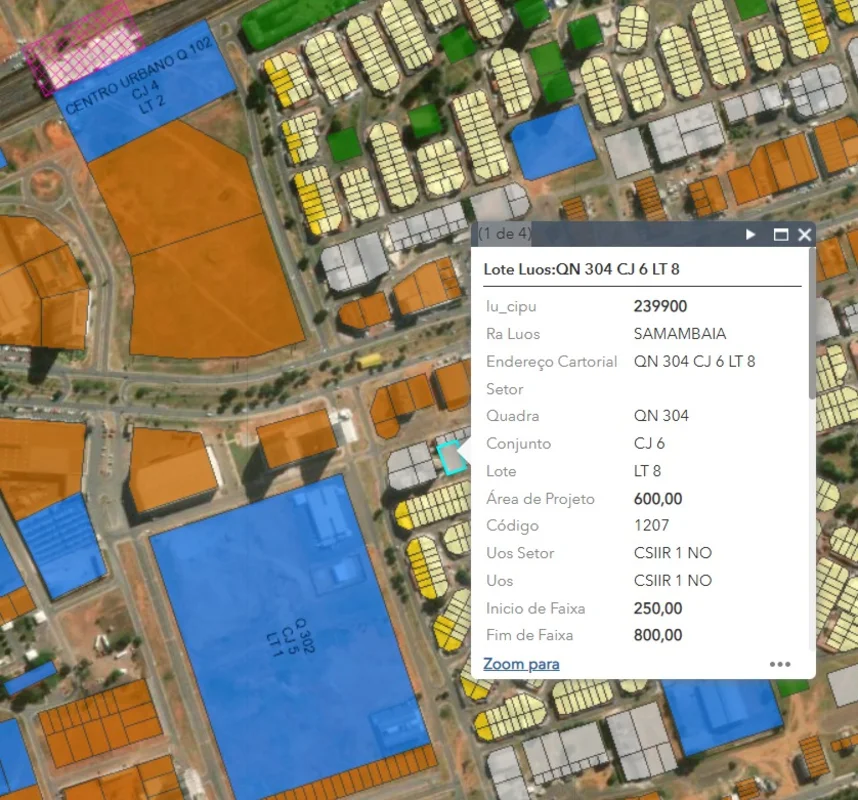Click the Área de Projeto value 600,00

pyautogui.click(x=658, y=498)
